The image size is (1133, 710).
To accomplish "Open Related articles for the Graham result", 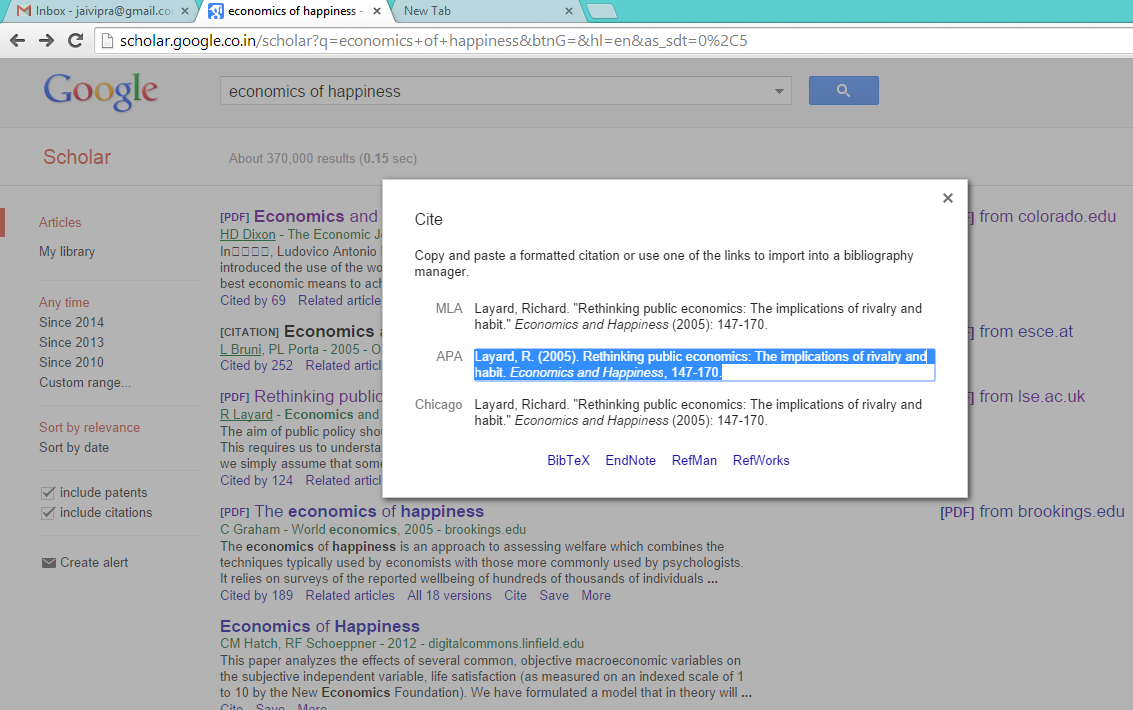I will click(x=350, y=596).
